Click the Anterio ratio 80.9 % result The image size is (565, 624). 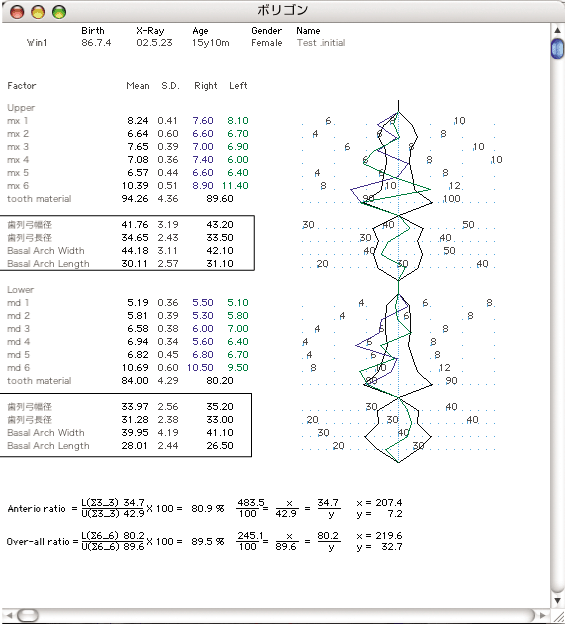[208, 509]
